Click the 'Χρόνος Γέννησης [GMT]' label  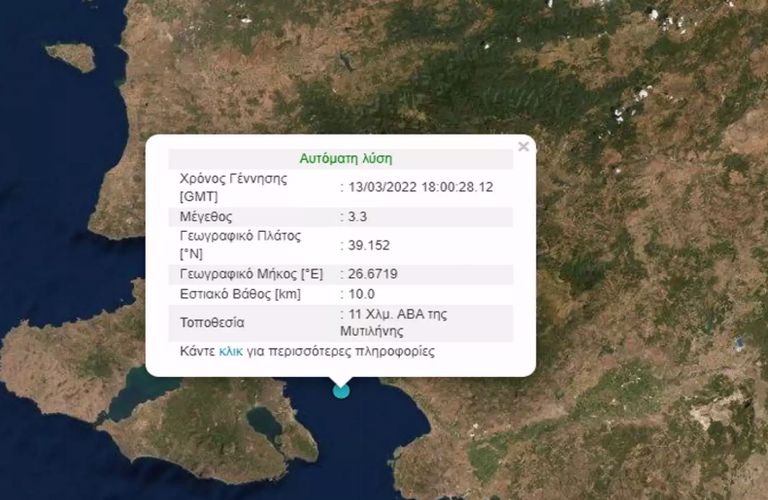tap(233, 187)
